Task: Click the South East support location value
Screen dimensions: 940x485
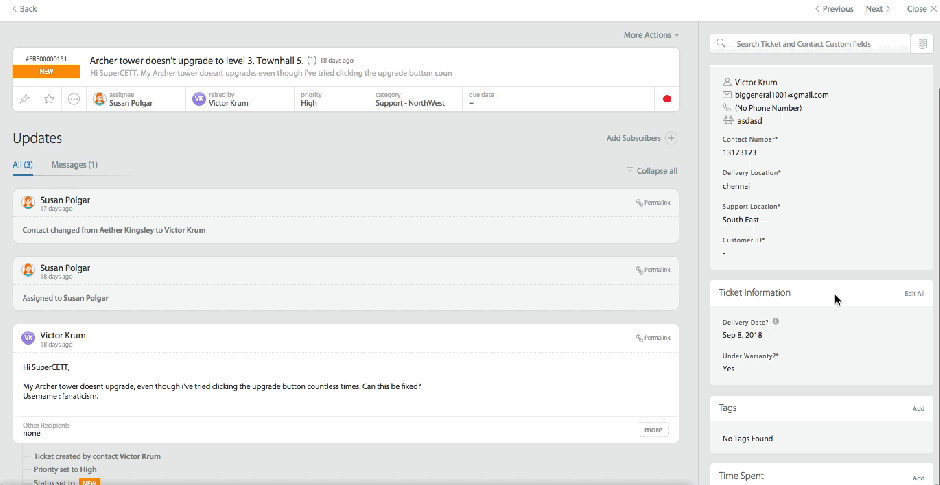Action: [740, 219]
